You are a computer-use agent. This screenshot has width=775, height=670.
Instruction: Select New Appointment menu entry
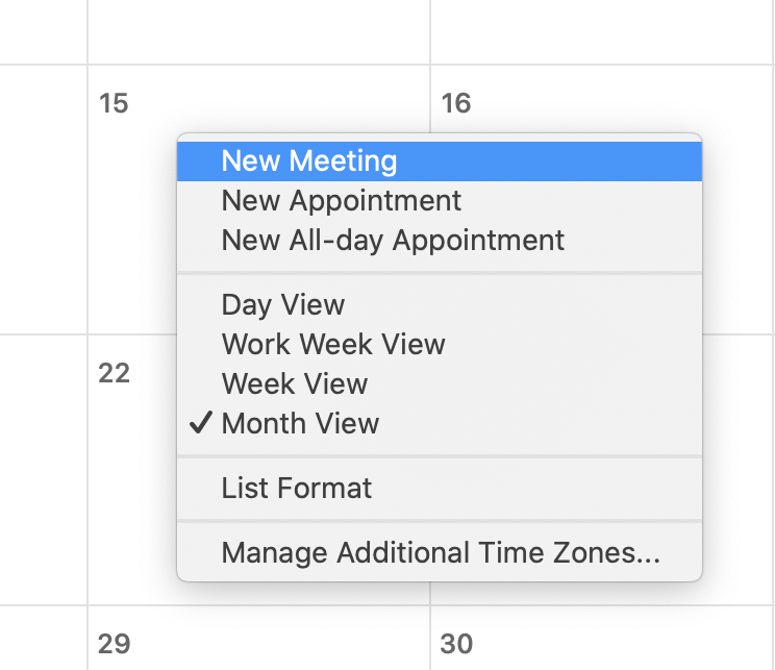341,201
